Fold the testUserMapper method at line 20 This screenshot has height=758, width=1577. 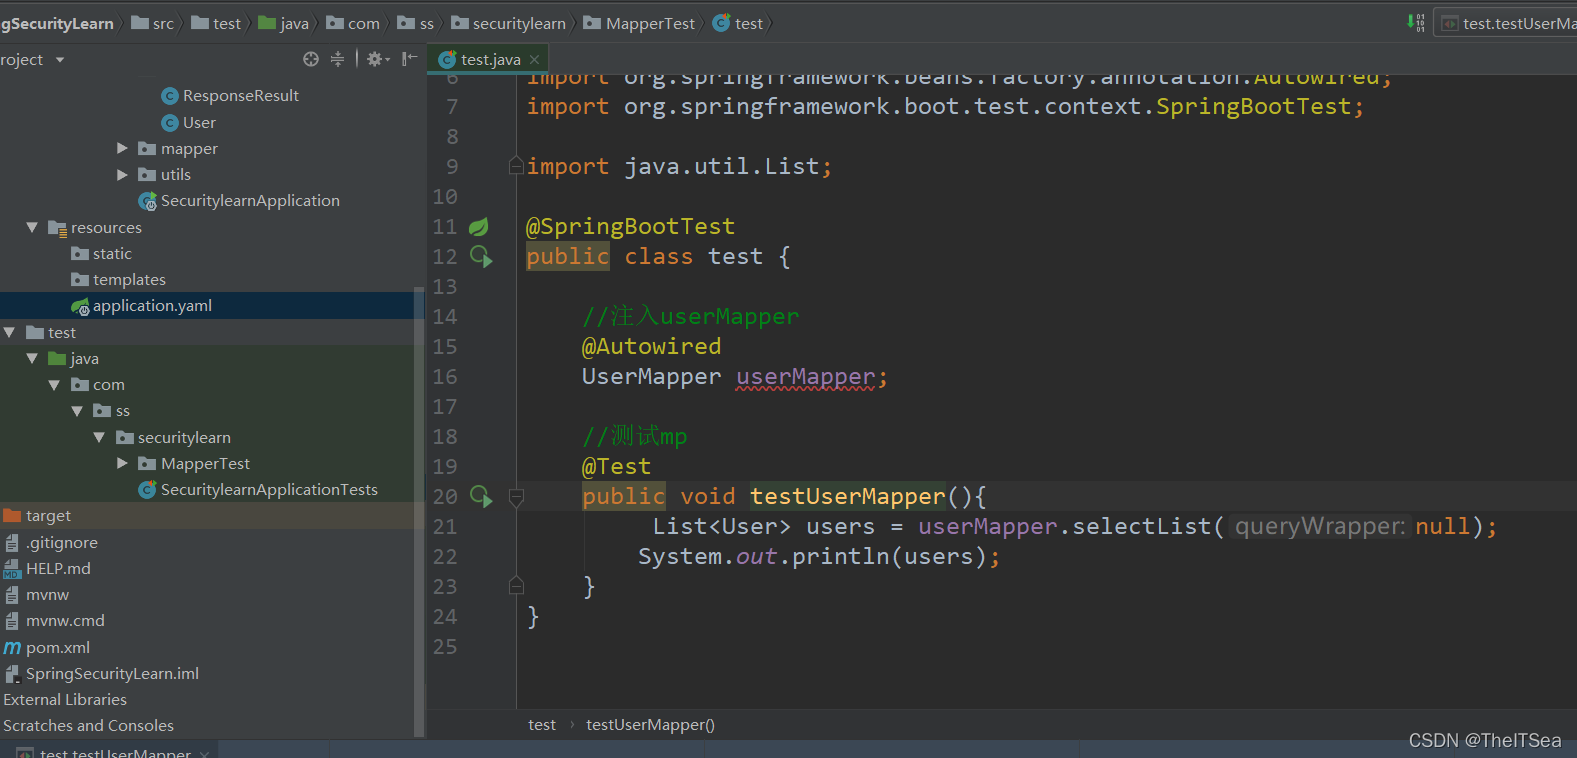pyautogui.click(x=516, y=496)
